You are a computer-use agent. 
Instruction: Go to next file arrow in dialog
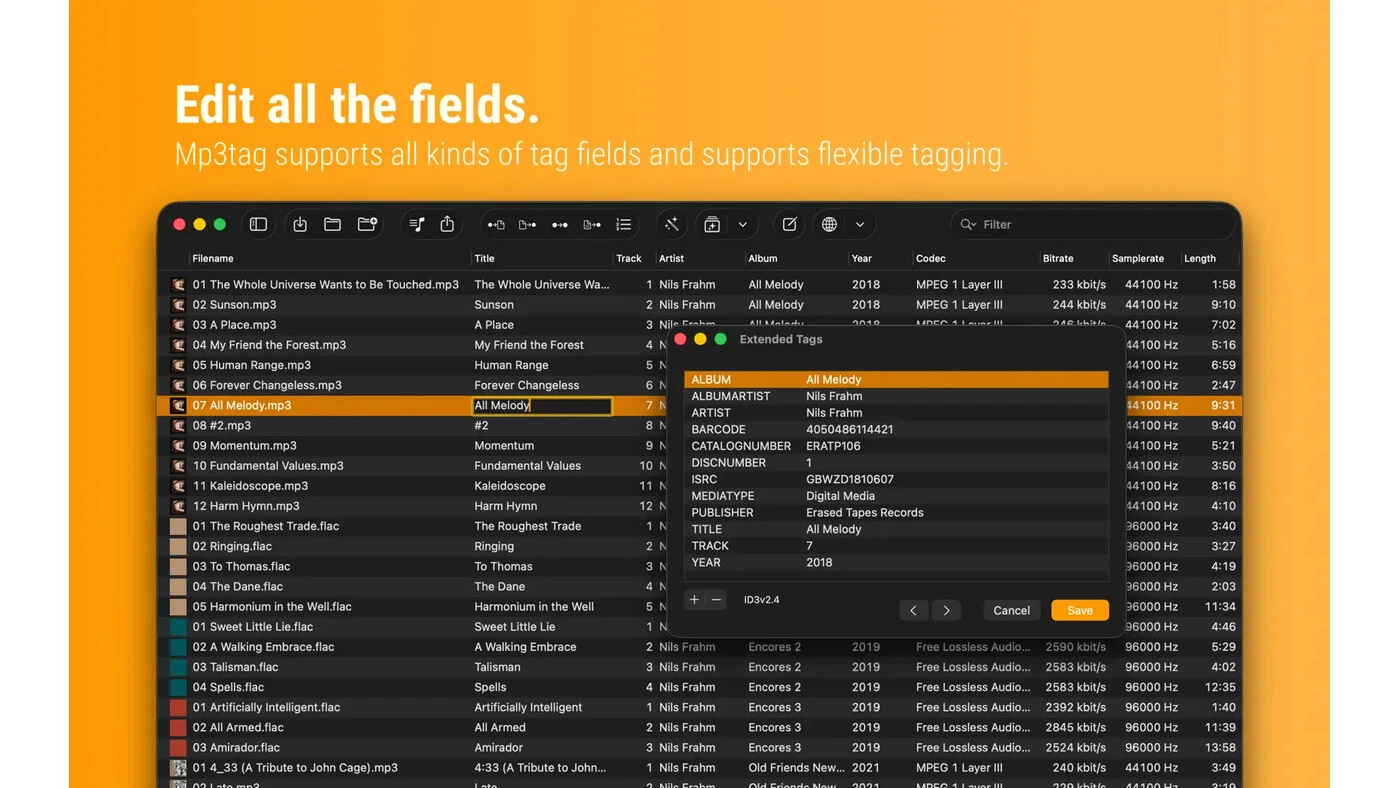click(x=946, y=610)
